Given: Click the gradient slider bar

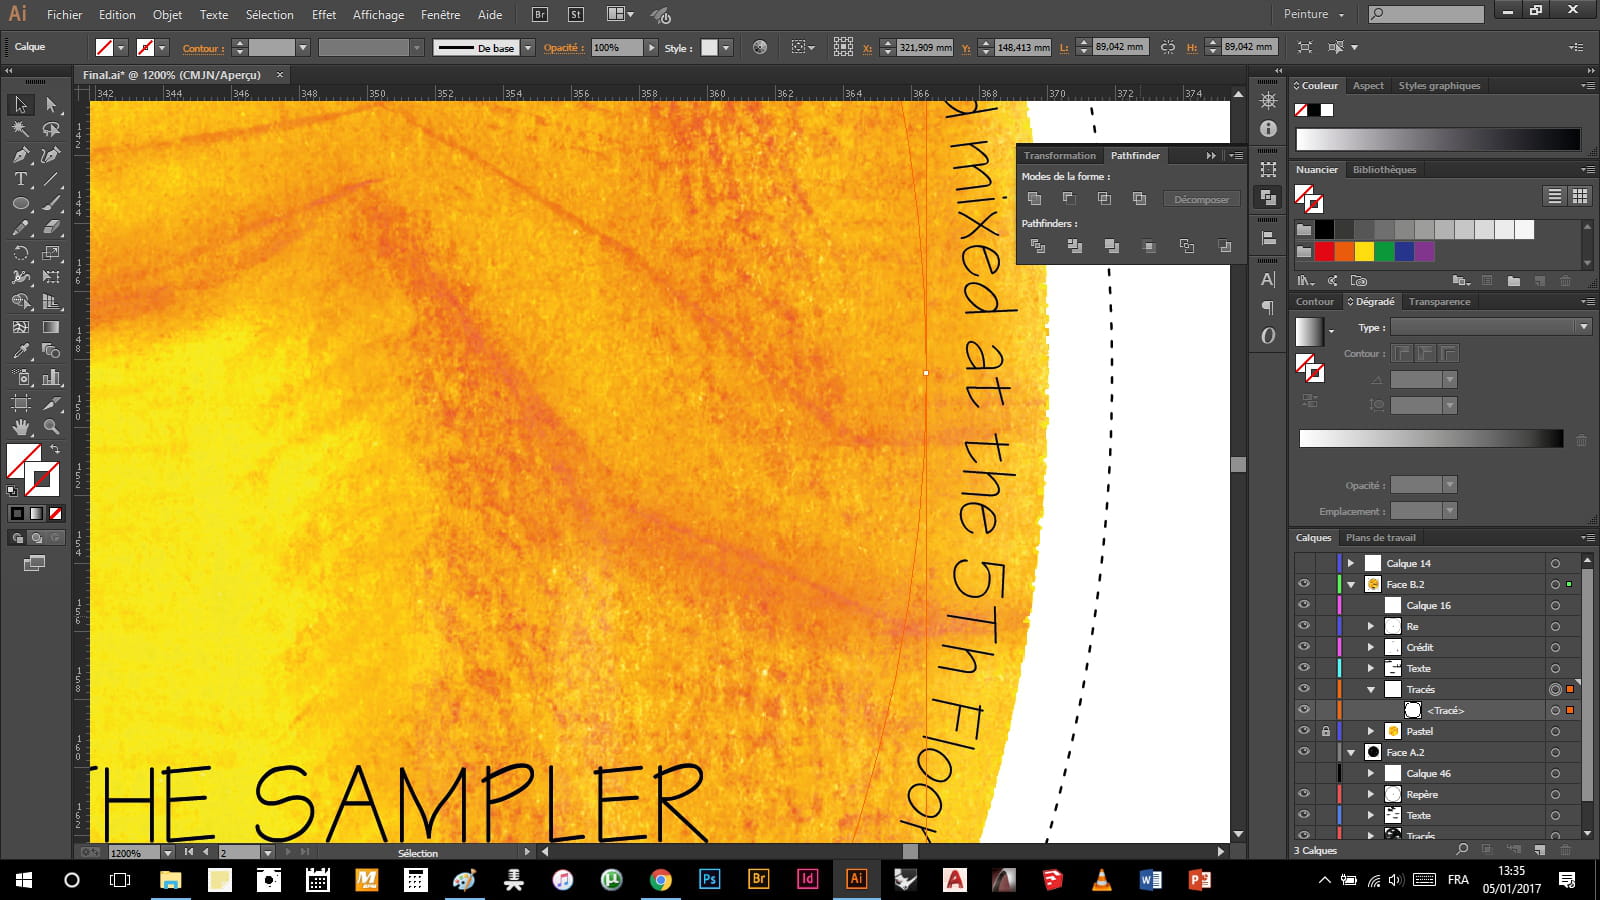Looking at the screenshot, I should pyautogui.click(x=1431, y=439).
